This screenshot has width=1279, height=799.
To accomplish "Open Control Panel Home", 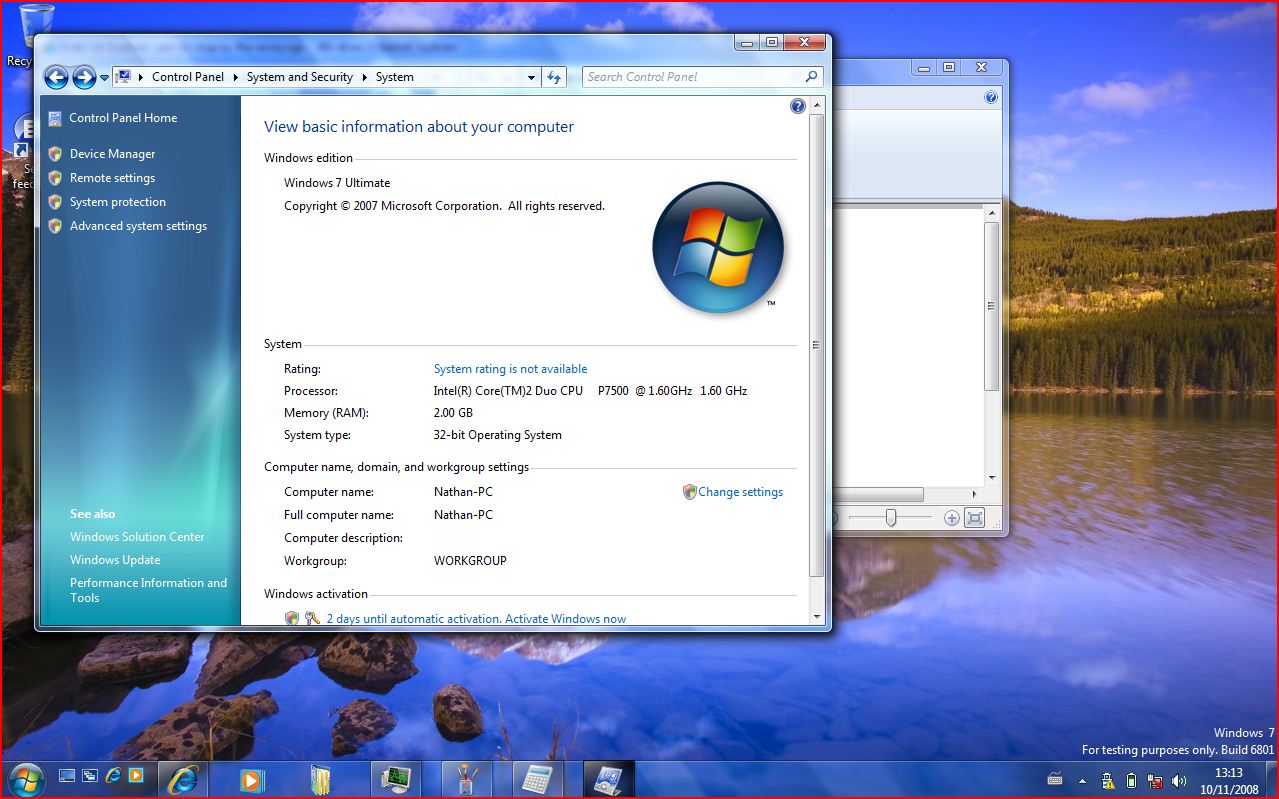I will tap(123, 118).
